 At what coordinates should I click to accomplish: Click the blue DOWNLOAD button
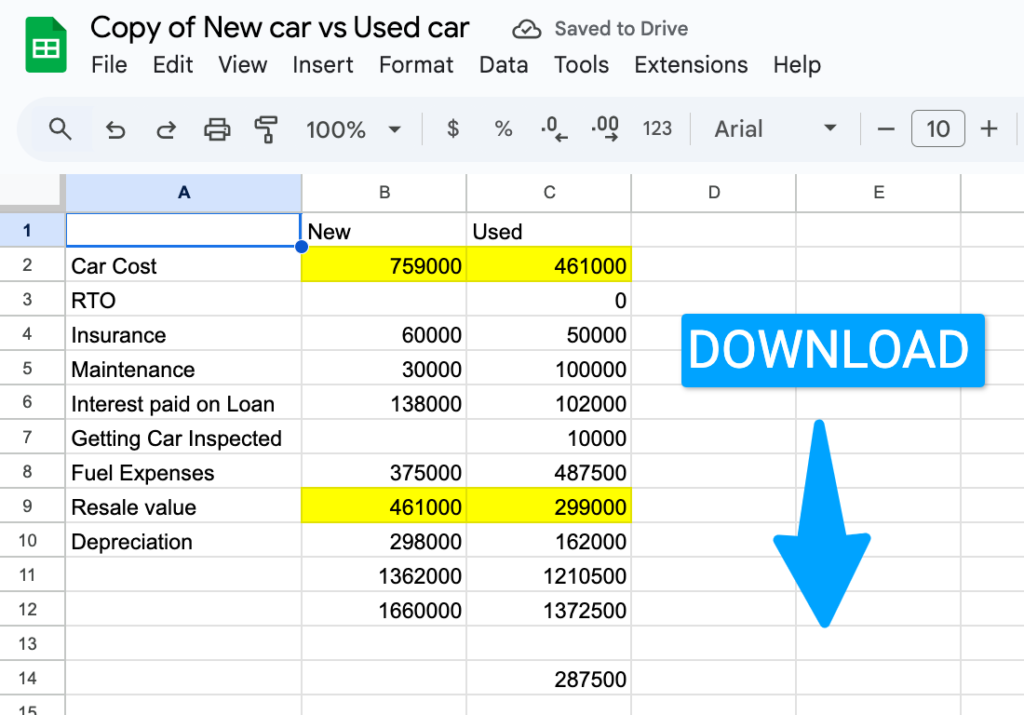(832, 350)
